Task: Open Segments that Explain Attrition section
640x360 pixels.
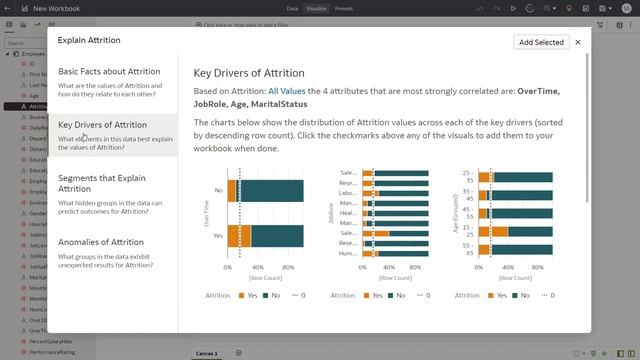Action: pos(113,194)
